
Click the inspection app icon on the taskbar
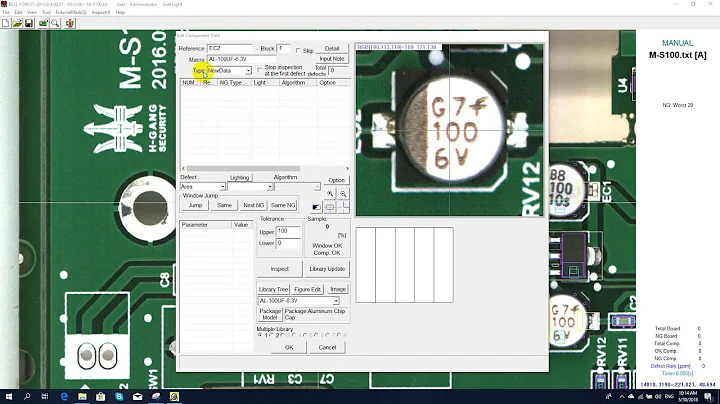click(x=174, y=397)
